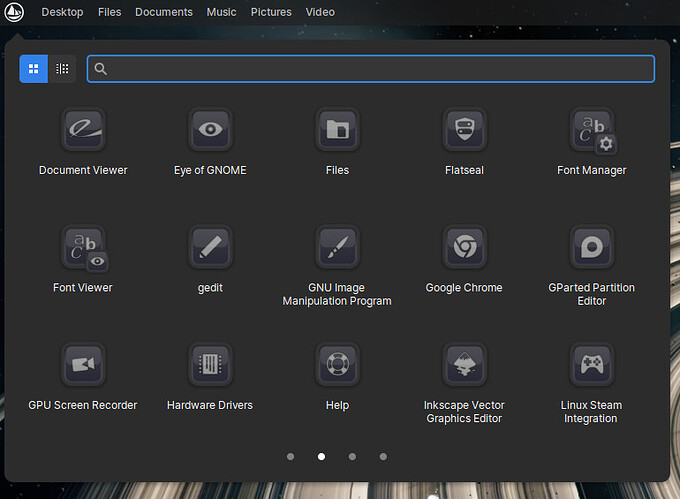The width and height of the screenshot is (680, 499).
Task: Open Pictures from the top panel
Action: (x=271, y=12)
